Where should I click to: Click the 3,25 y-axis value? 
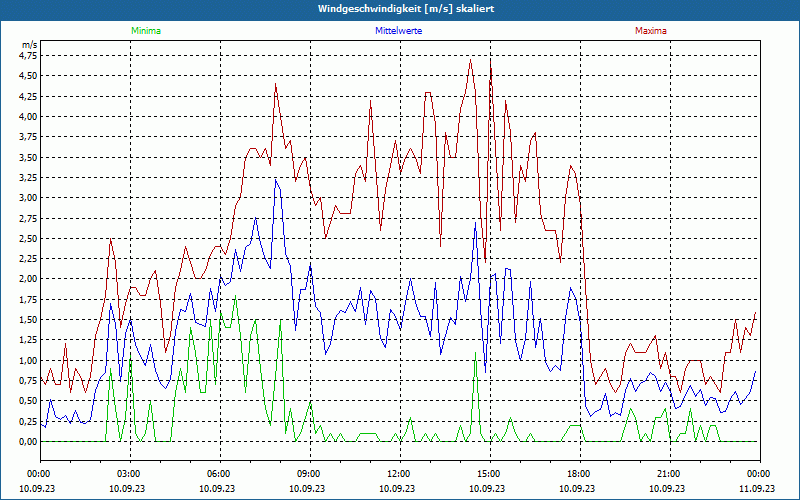point(28,178)
